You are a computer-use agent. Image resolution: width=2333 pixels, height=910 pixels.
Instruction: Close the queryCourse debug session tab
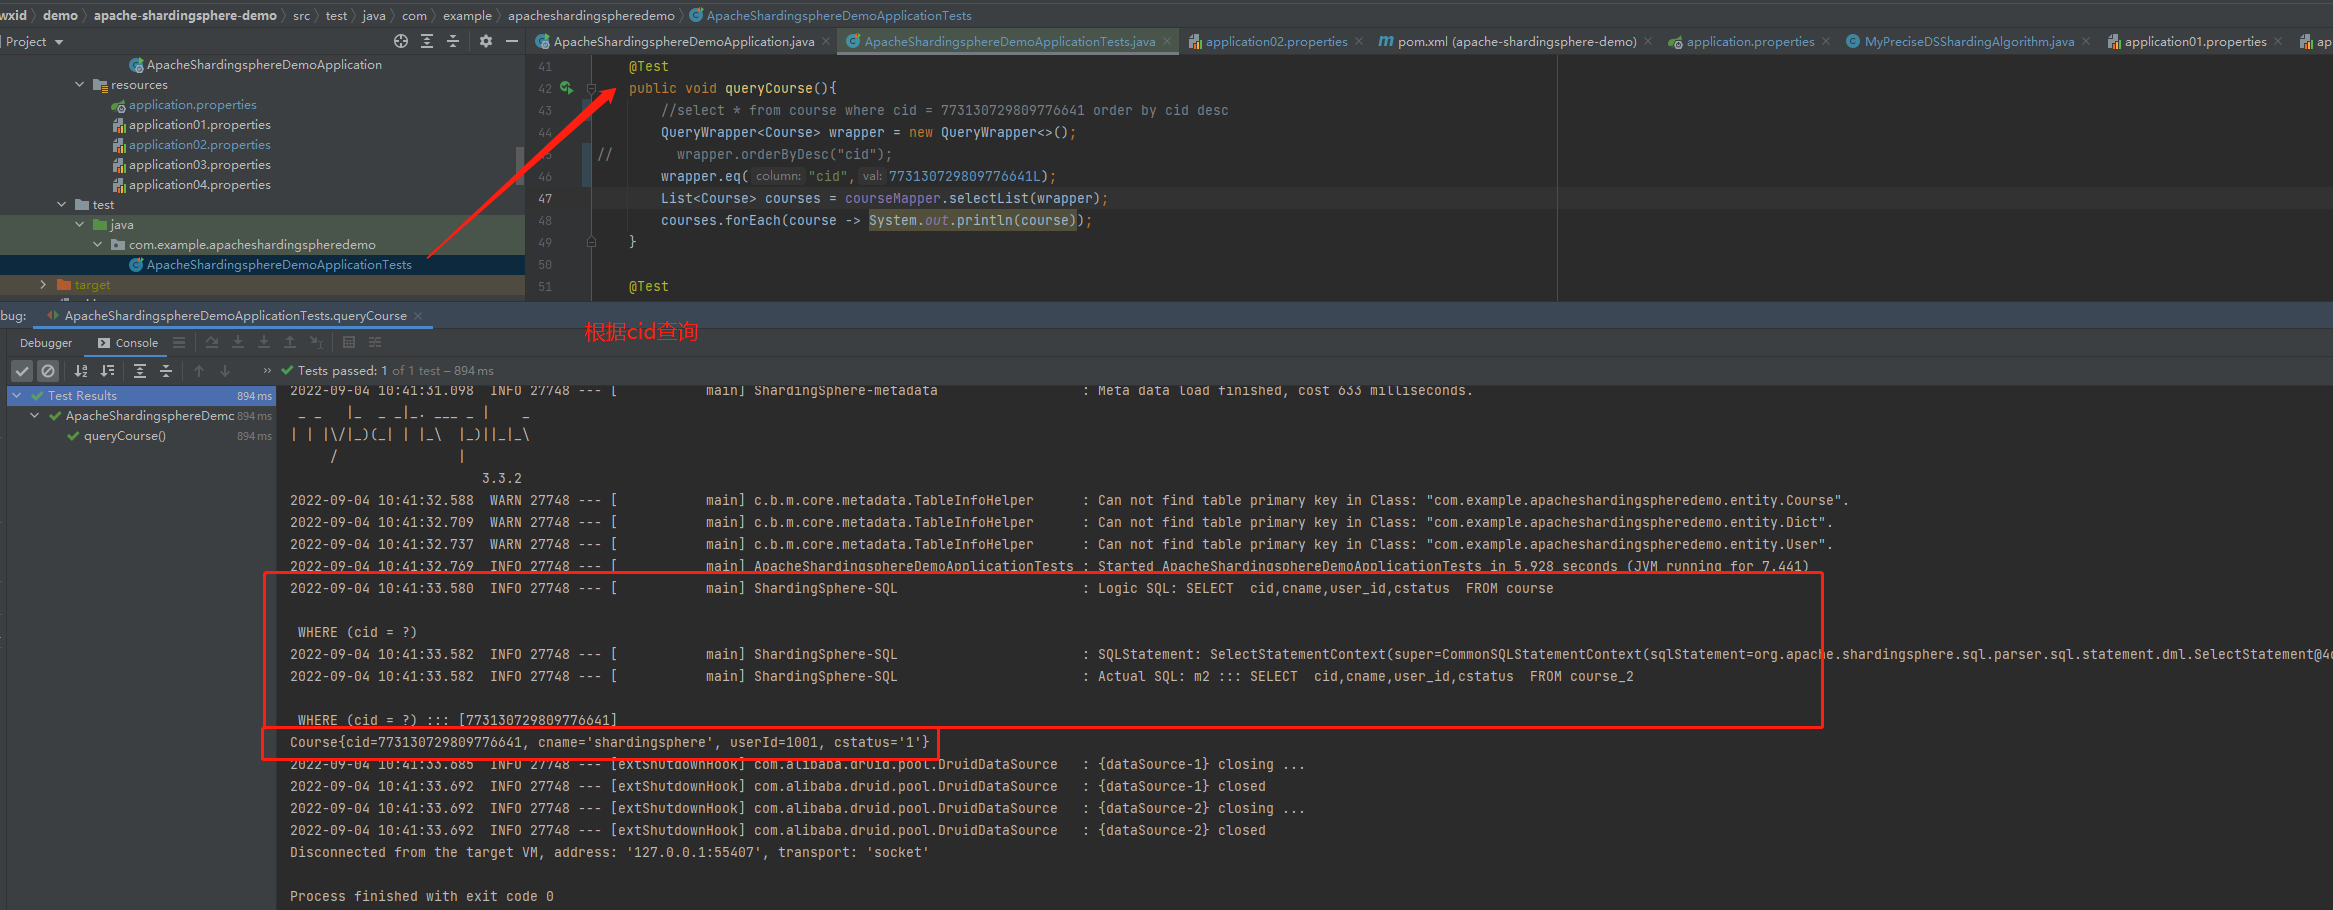(418, 316)
